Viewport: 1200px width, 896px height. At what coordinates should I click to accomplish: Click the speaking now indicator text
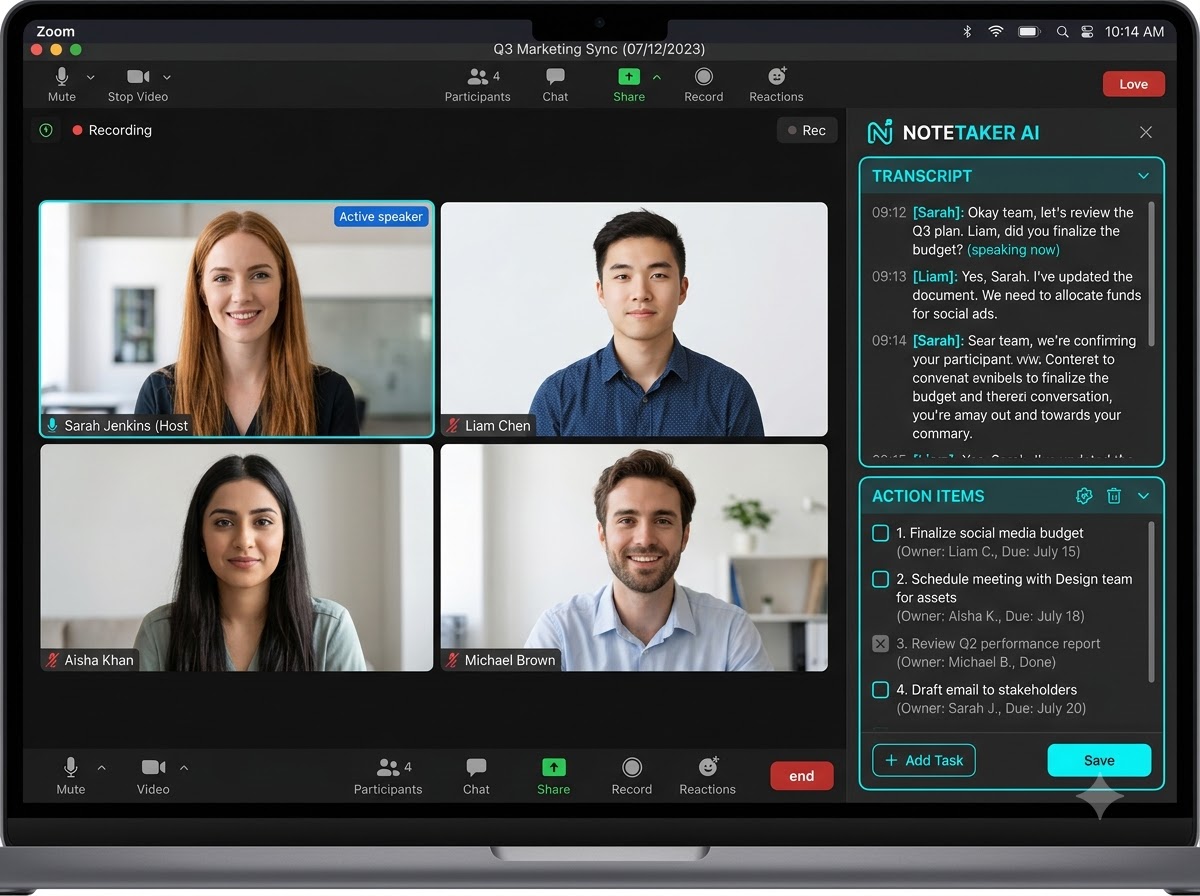[1013, 250]
